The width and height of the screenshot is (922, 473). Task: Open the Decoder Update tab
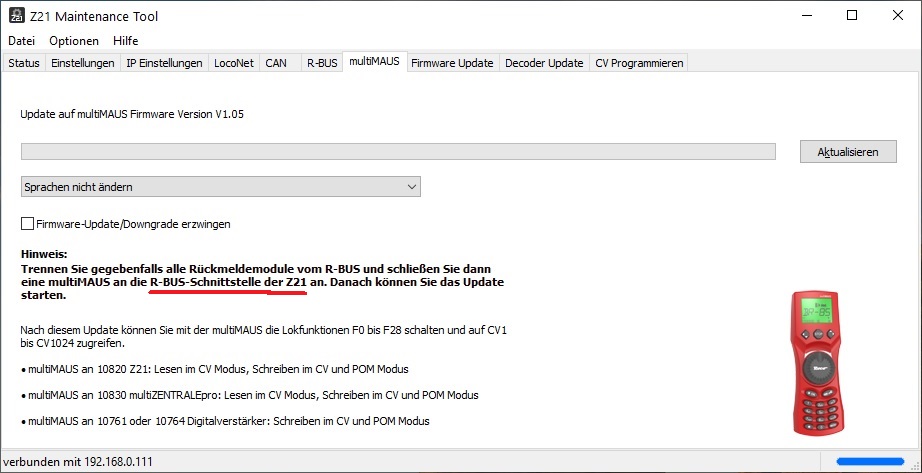click(x=544, y=63)
